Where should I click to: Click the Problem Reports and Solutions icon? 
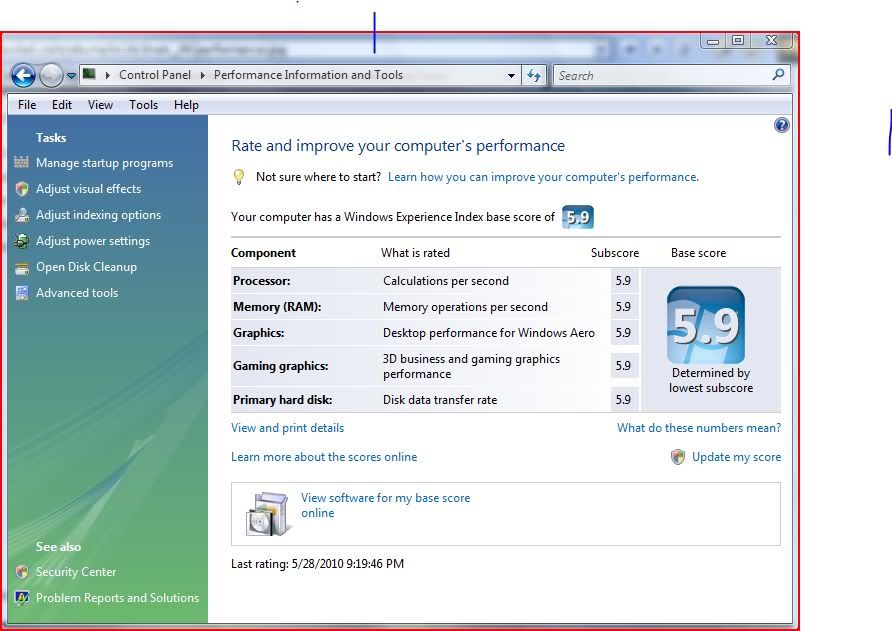coord(22,598)
